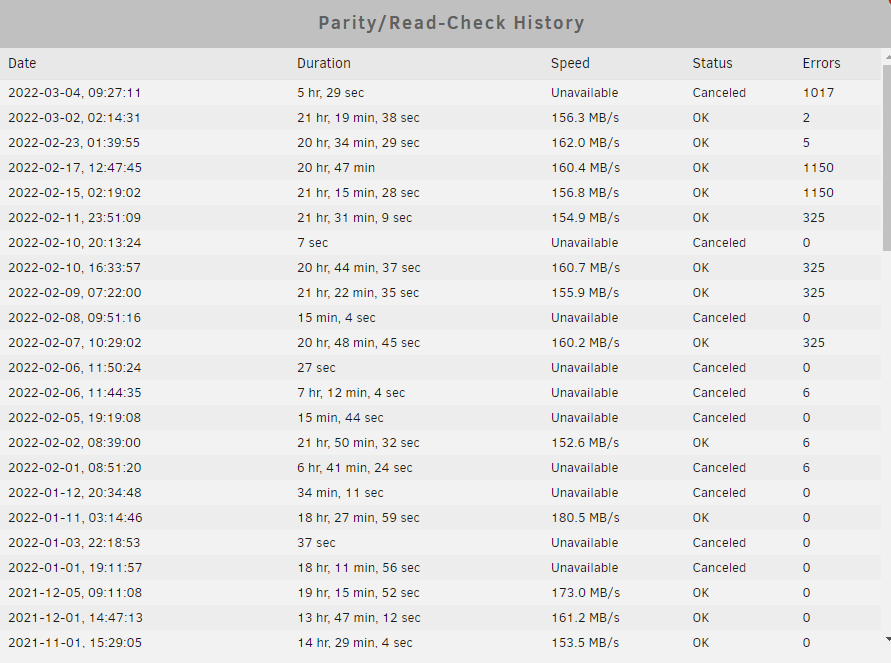The width and height of the screenshot is (891, 663).
Task: Click the scrollbar down arrow
Action: tap(887, 640)
